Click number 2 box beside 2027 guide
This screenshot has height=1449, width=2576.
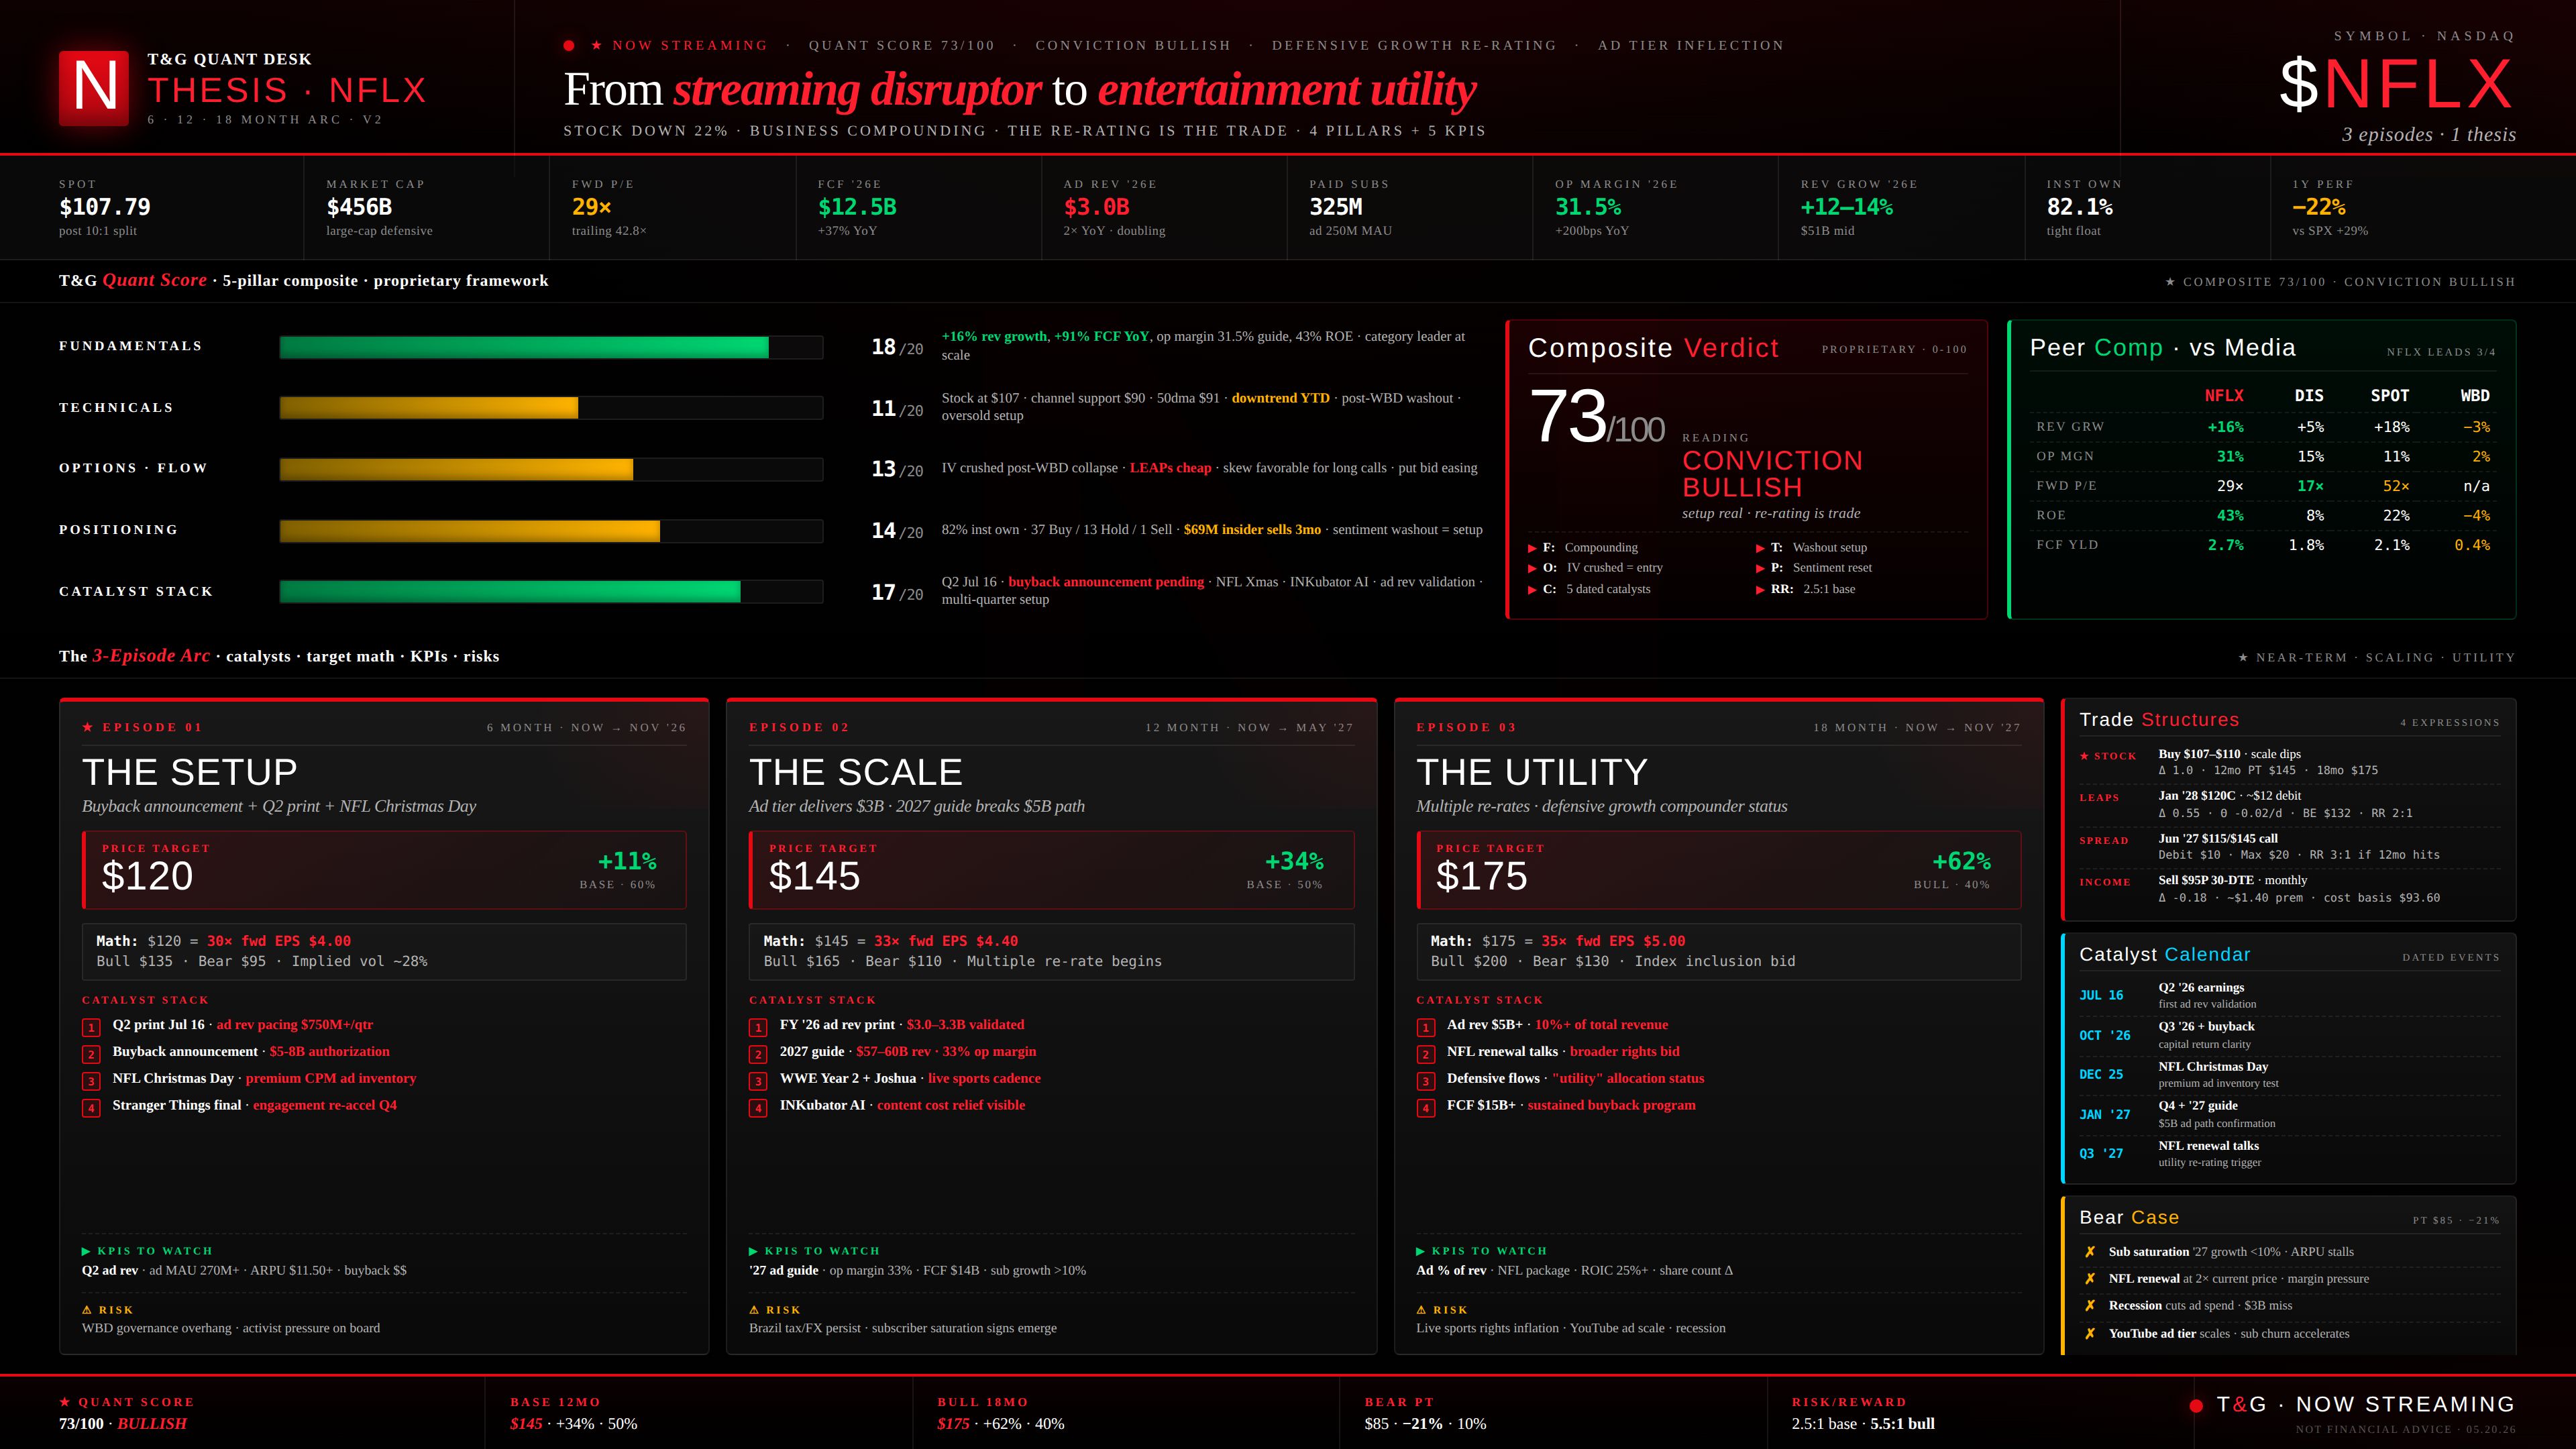[758, 1054]
